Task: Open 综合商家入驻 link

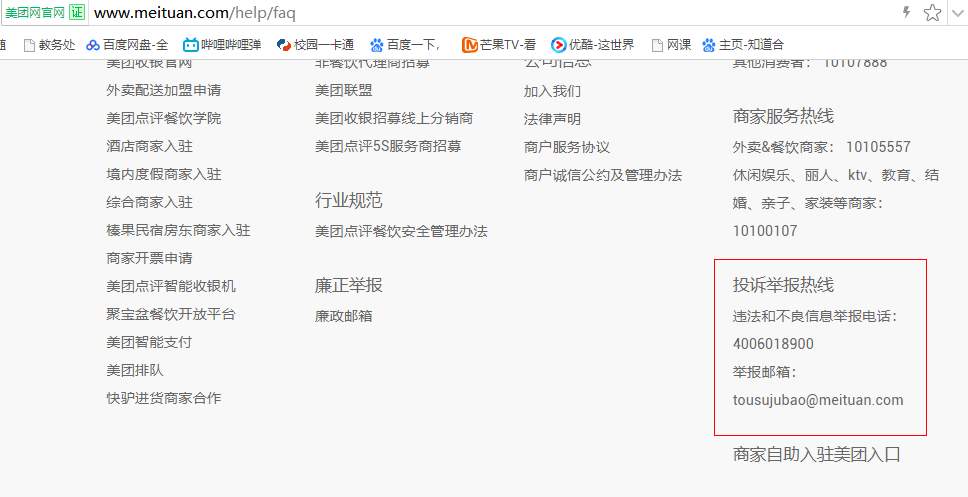Action: coord(149,203)
